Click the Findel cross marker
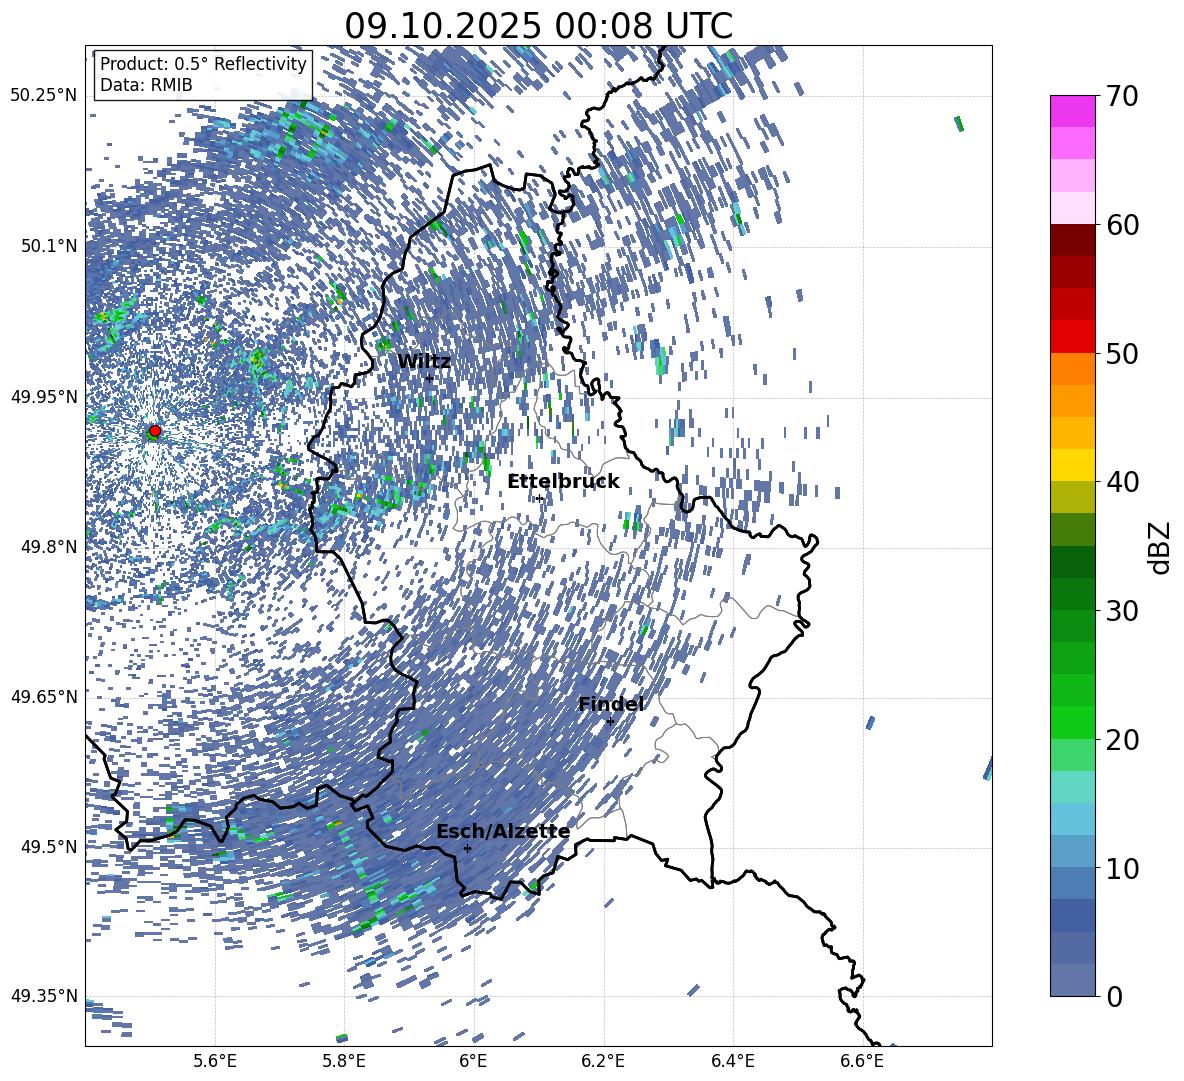This screenshot has width=1184, height=1081. click(x=610, y=722)
